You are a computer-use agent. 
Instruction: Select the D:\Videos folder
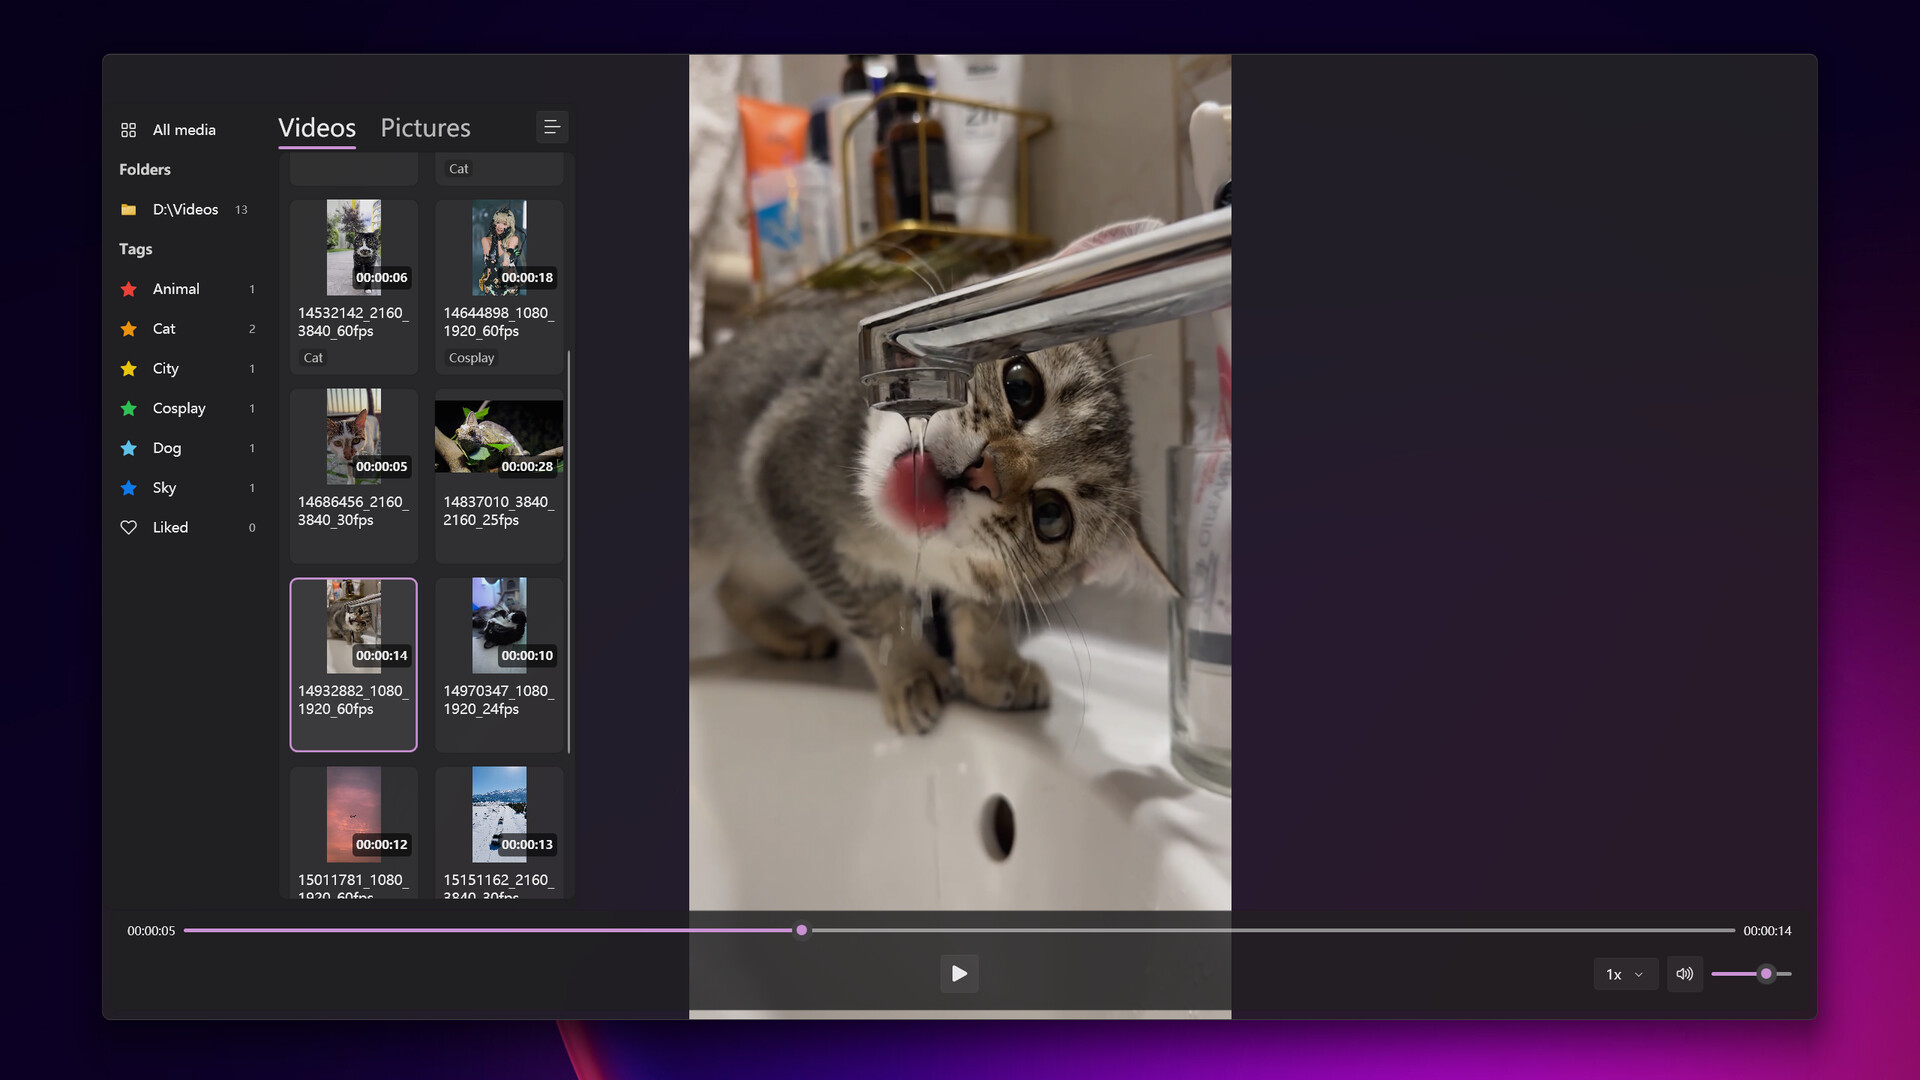186,209
